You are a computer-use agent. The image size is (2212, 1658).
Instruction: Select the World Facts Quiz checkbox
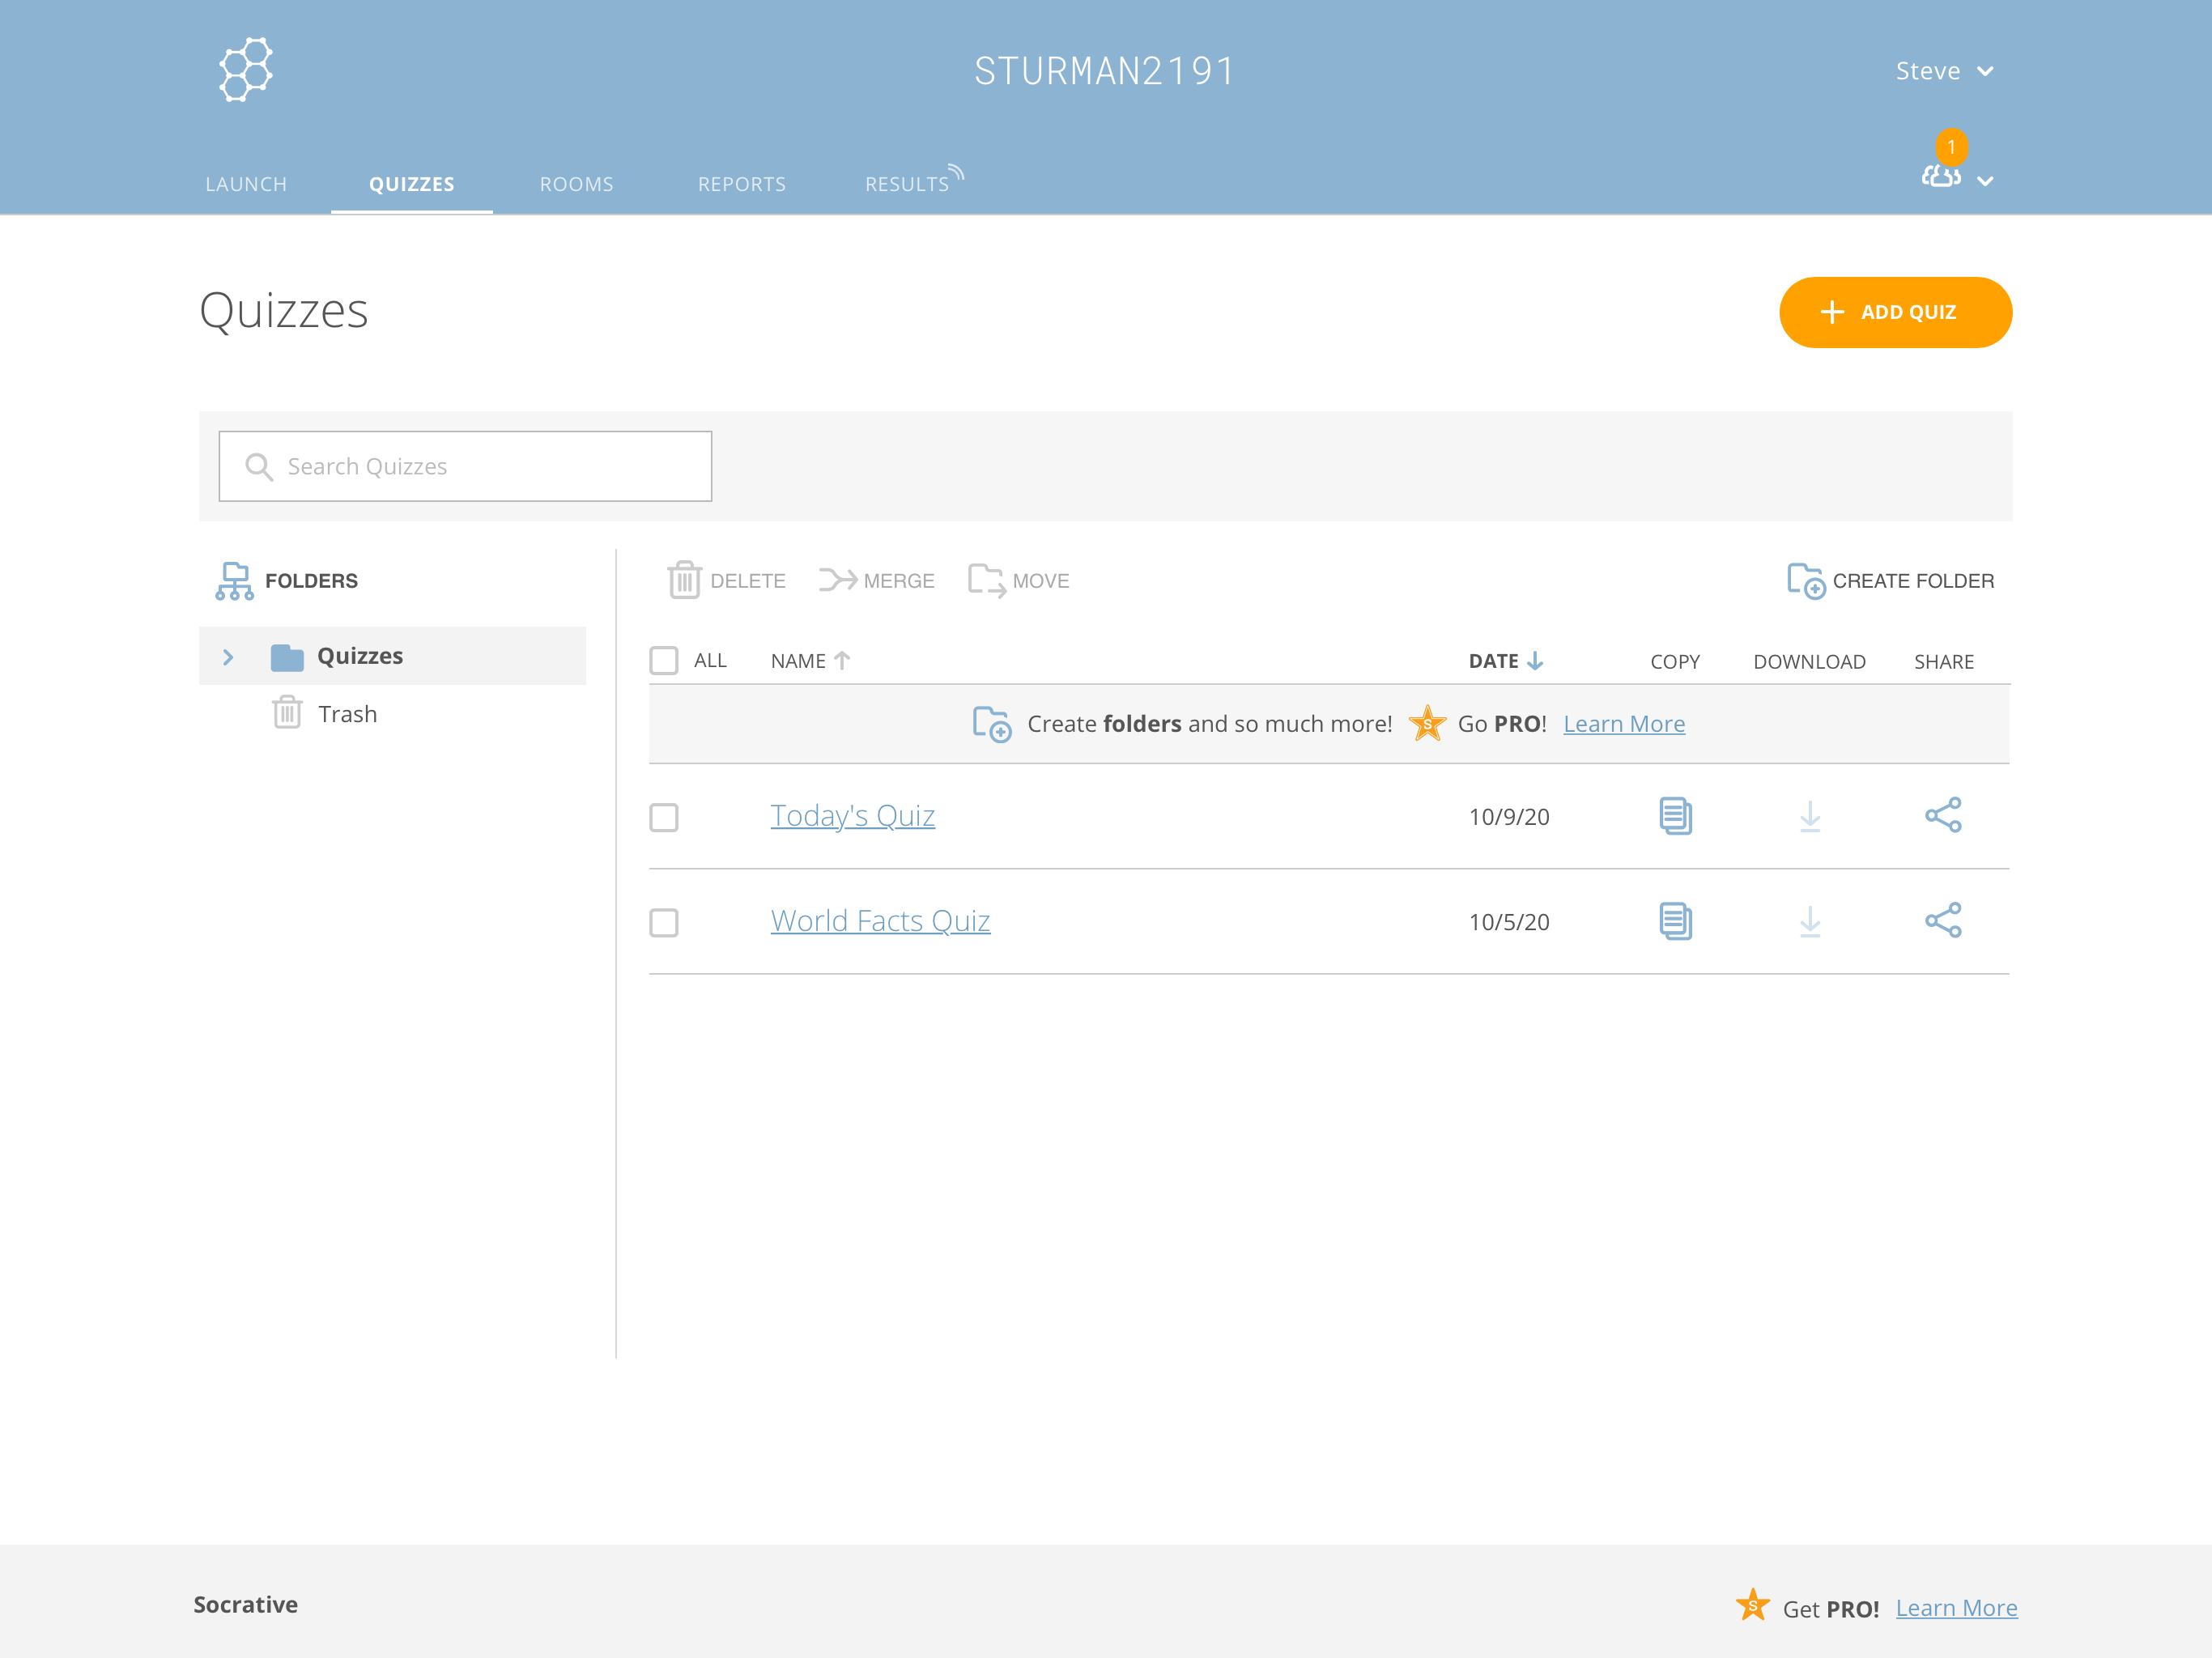point(664,922)
